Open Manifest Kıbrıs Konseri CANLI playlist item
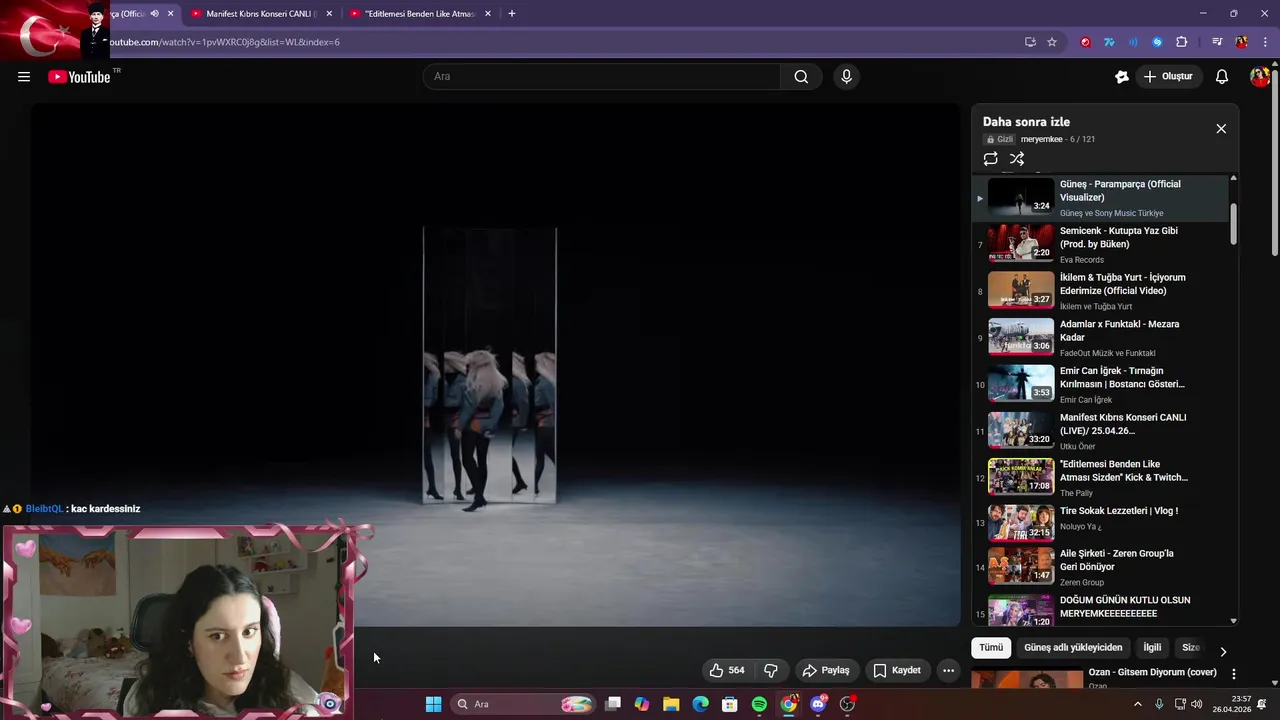This screenshot has height=720, width=1280. click(x=1100, y=431)
